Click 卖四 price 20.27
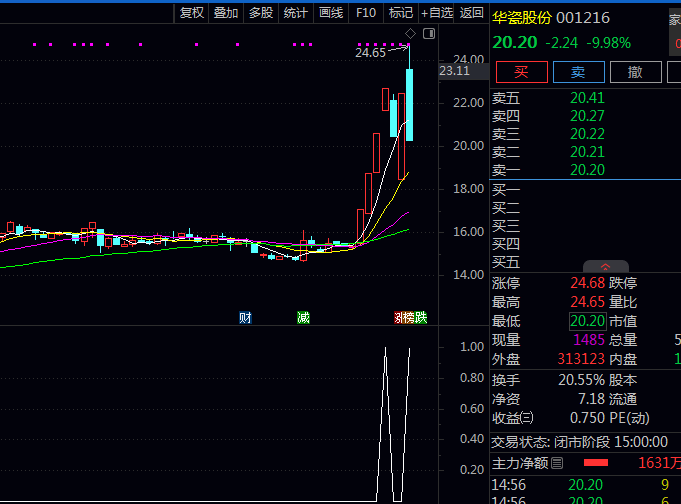 pos(587,116)
